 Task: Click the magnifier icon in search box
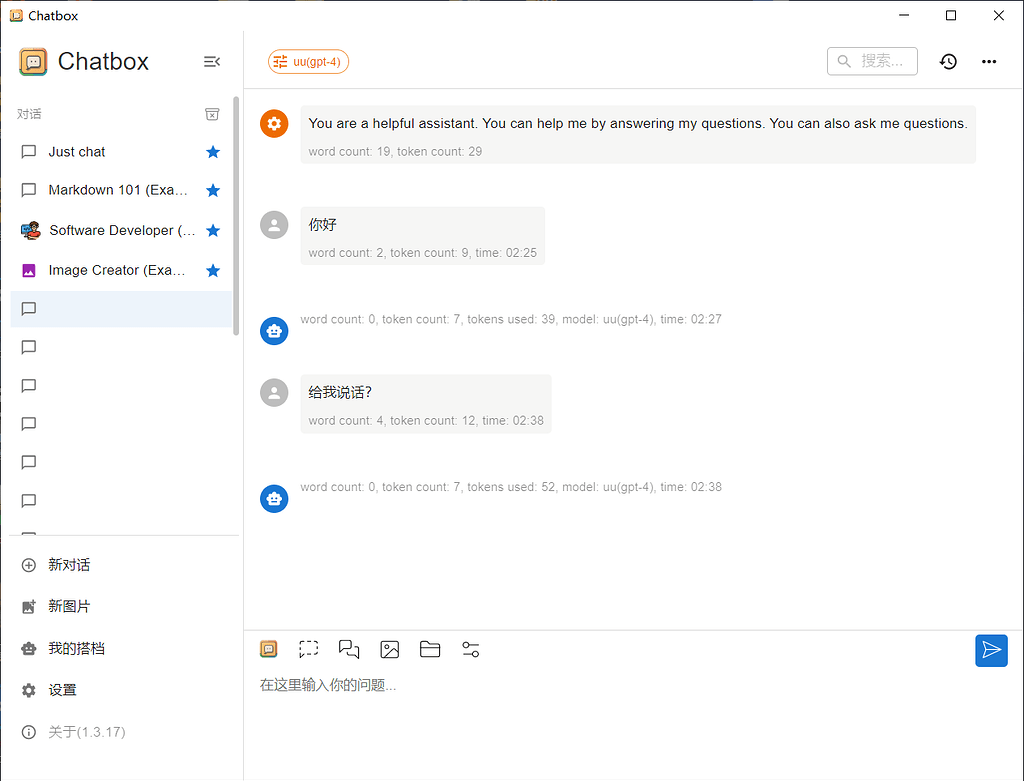[x=844, y=61]
